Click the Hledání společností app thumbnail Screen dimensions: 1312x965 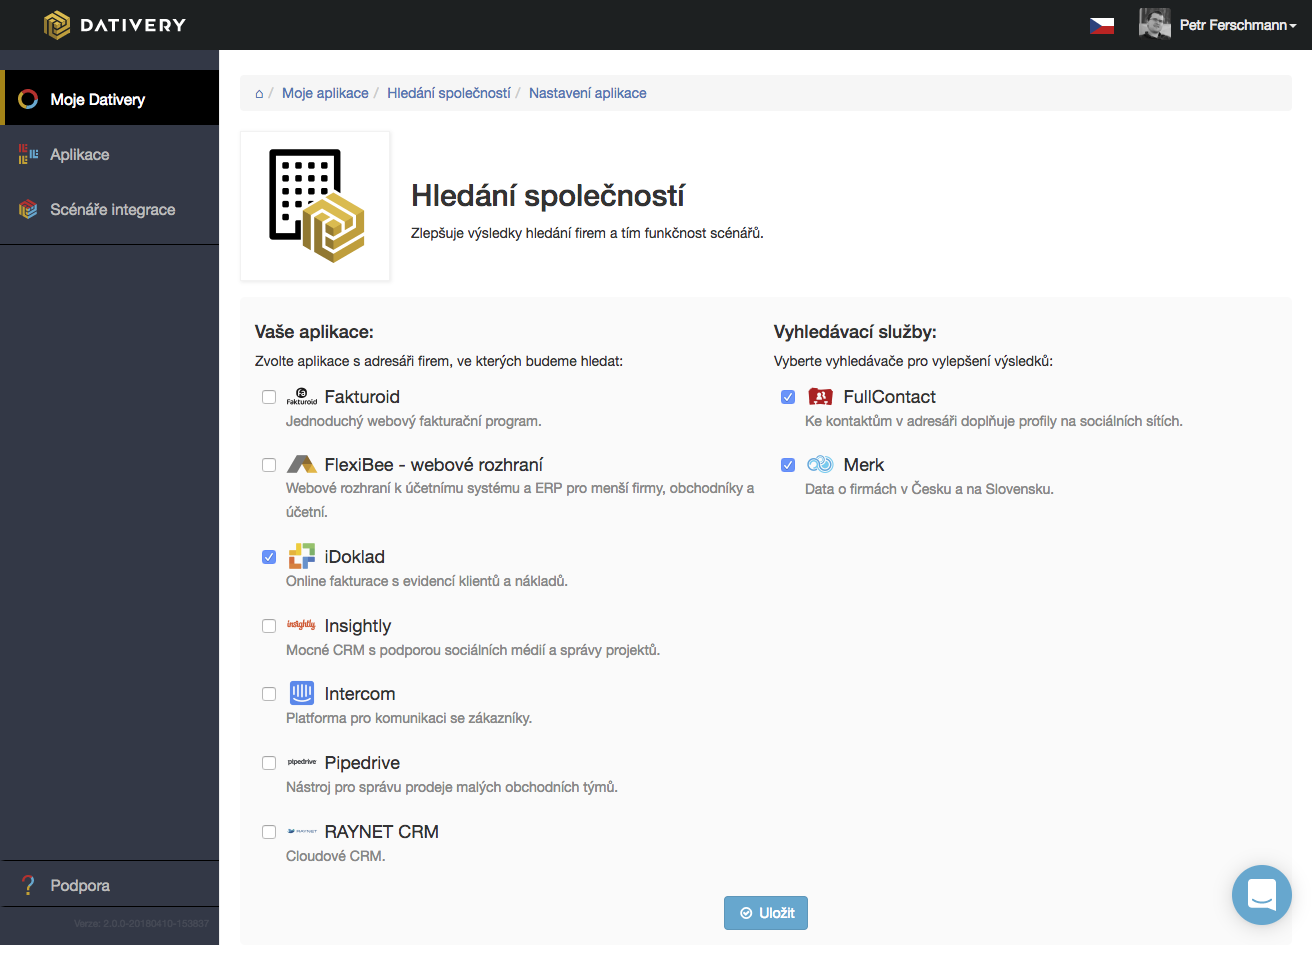[x=315, y=206]
